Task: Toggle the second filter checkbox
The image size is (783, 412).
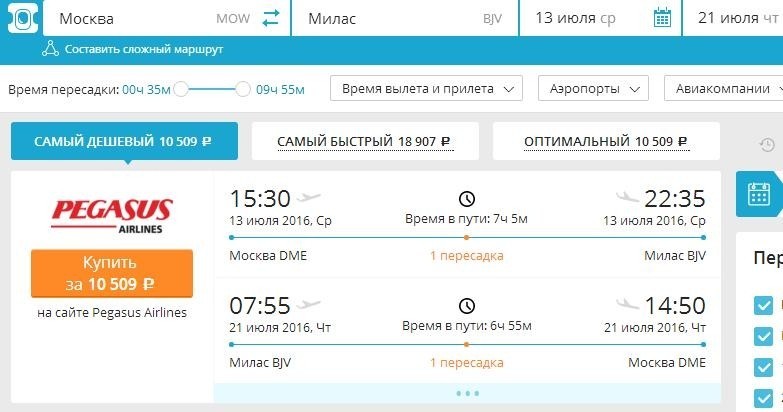Action: click(763, 336)
